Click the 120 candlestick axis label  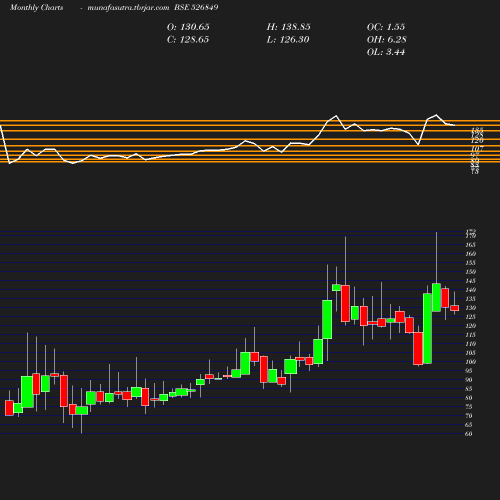[470, 326]
